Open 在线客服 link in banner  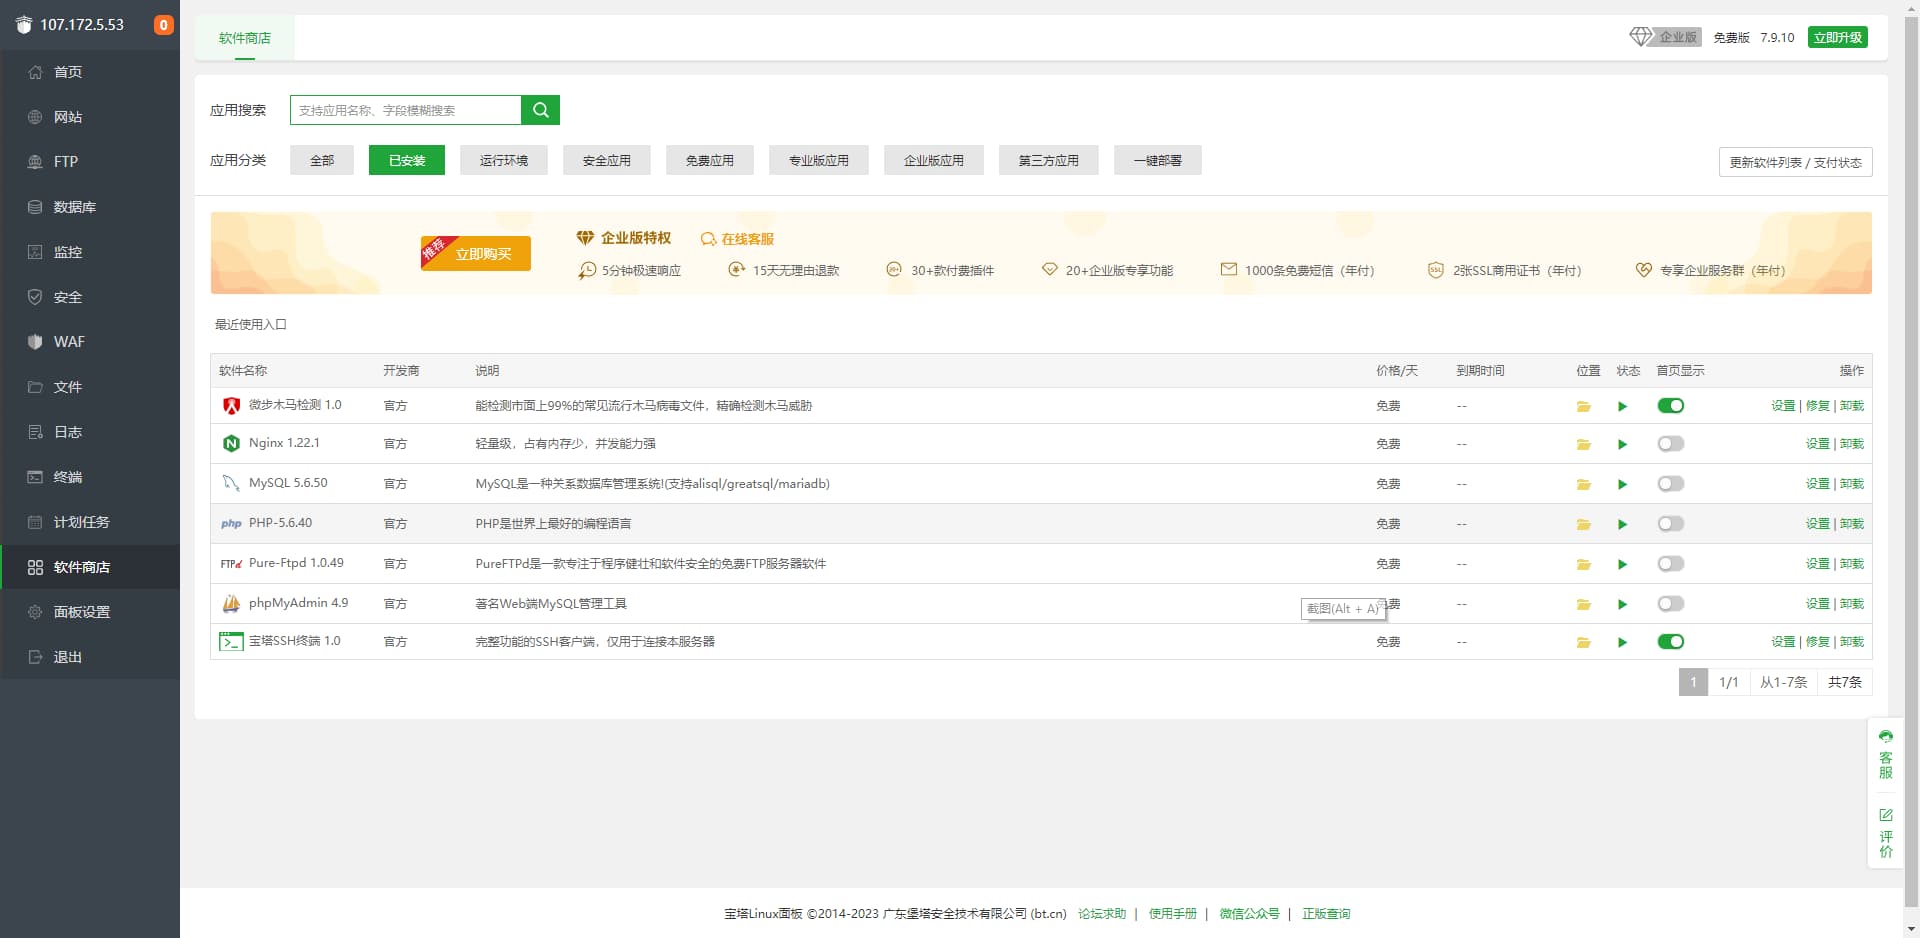pyautogui.click(x=738, y=239)
